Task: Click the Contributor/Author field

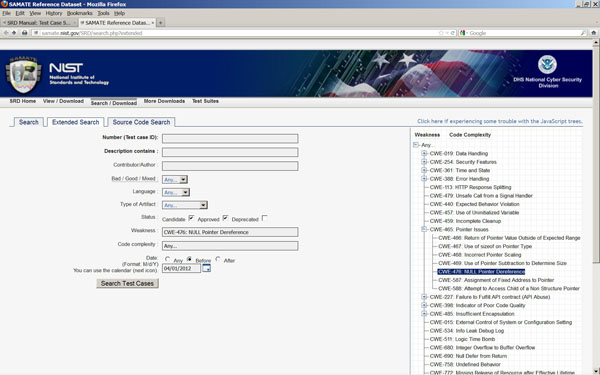Action: tap(230, 166)
